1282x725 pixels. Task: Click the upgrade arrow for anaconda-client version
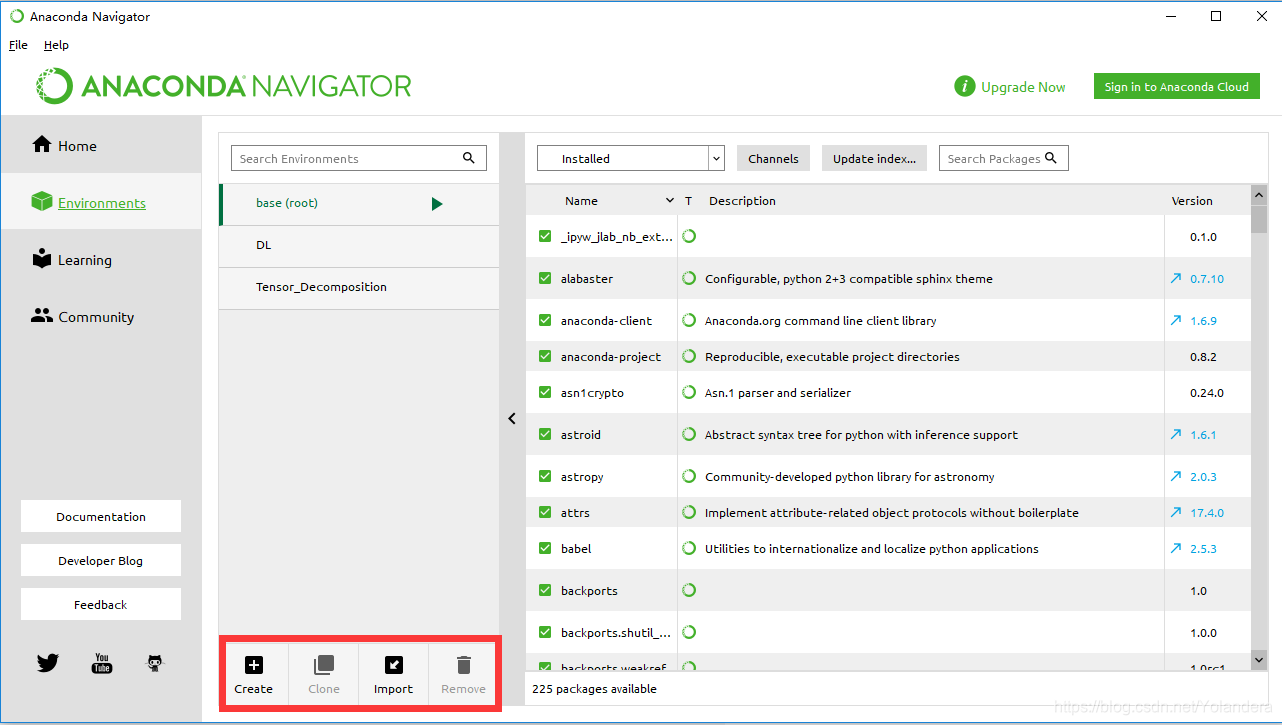(x=1176, y=321)
